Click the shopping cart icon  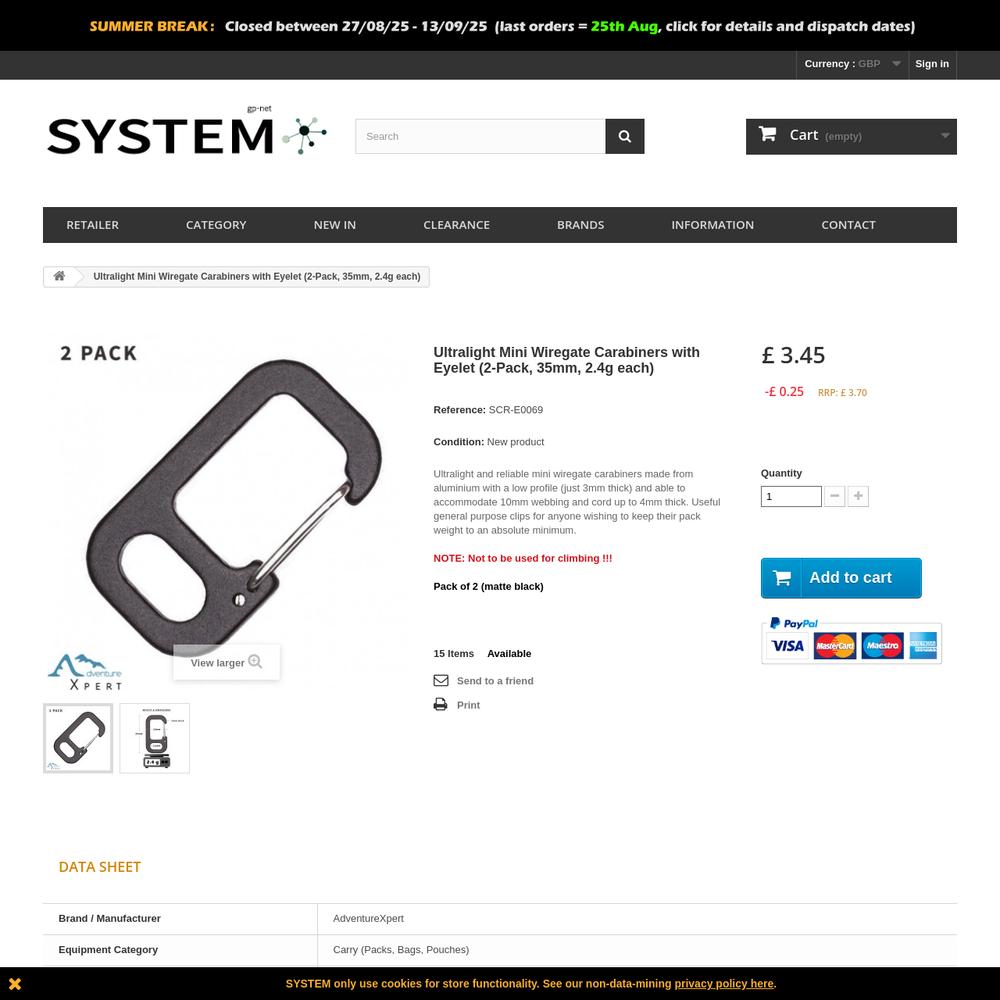767,134
